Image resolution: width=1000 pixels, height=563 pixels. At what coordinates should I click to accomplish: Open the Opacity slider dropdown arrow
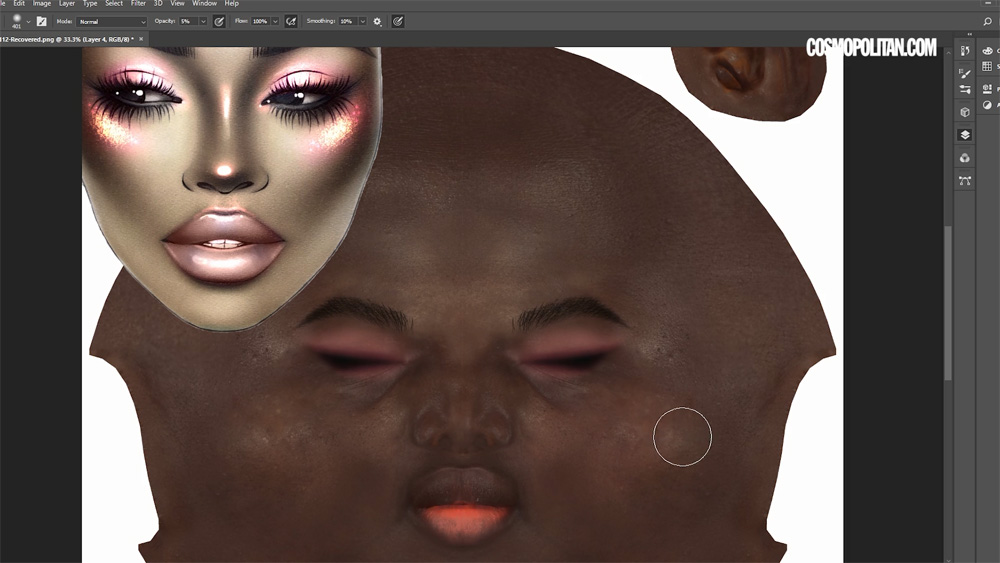203,22
